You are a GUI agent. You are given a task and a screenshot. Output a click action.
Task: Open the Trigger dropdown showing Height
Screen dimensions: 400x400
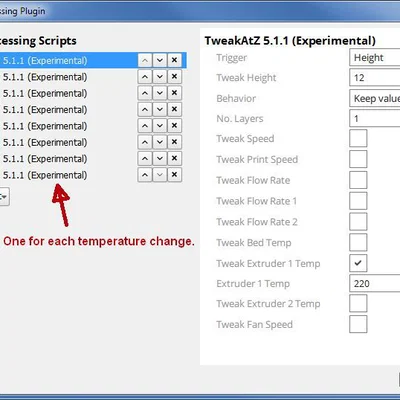tap(375, 58)
